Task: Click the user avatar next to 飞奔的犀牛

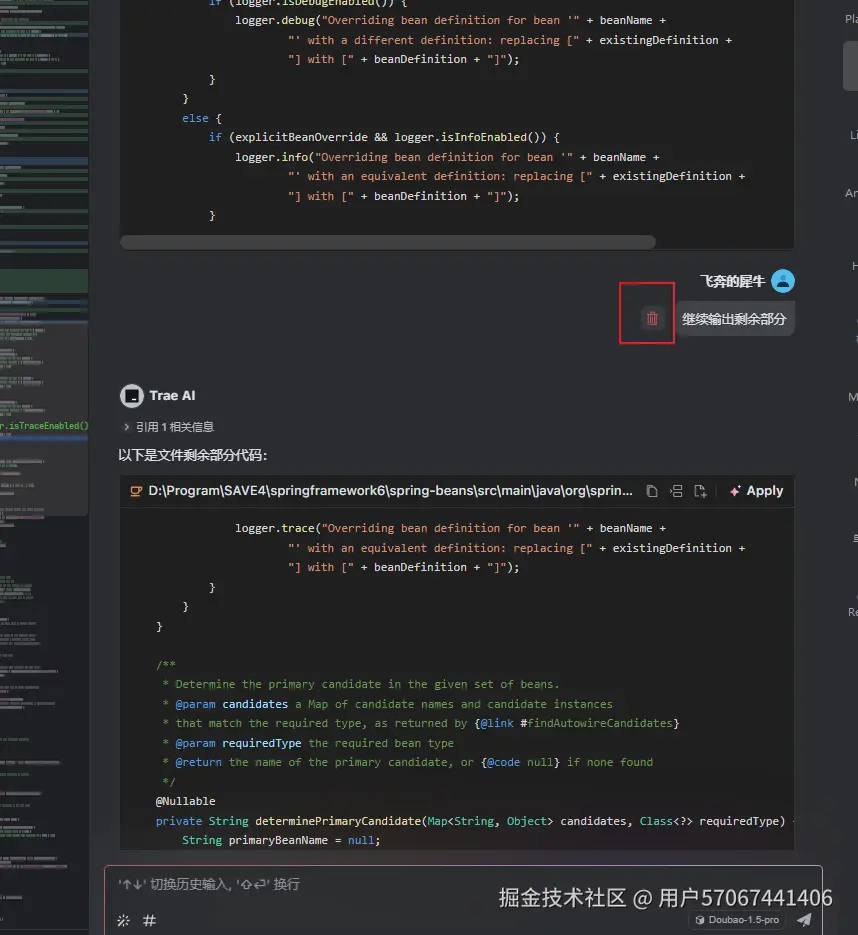Action: pos(783,282)
